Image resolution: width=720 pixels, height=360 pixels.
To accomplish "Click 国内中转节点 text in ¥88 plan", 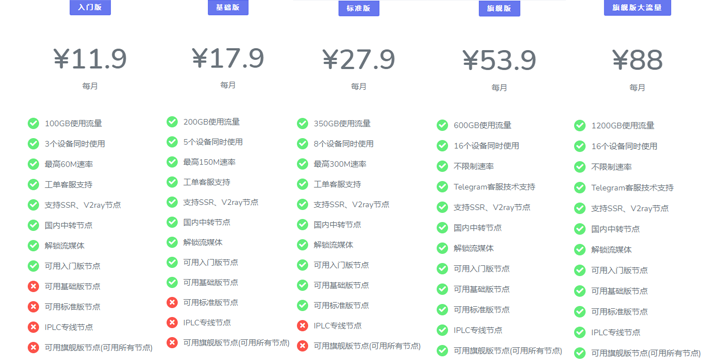I will [x=615, y=229].
